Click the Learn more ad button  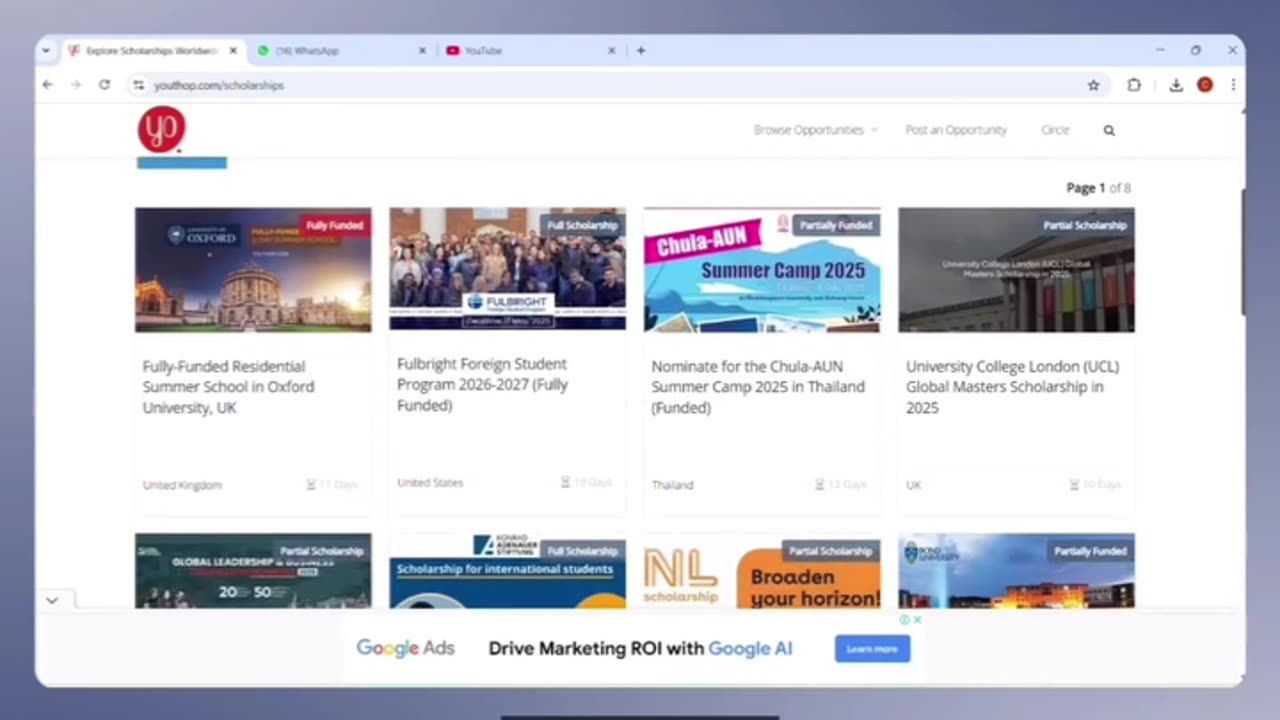[x=872, y=649]
